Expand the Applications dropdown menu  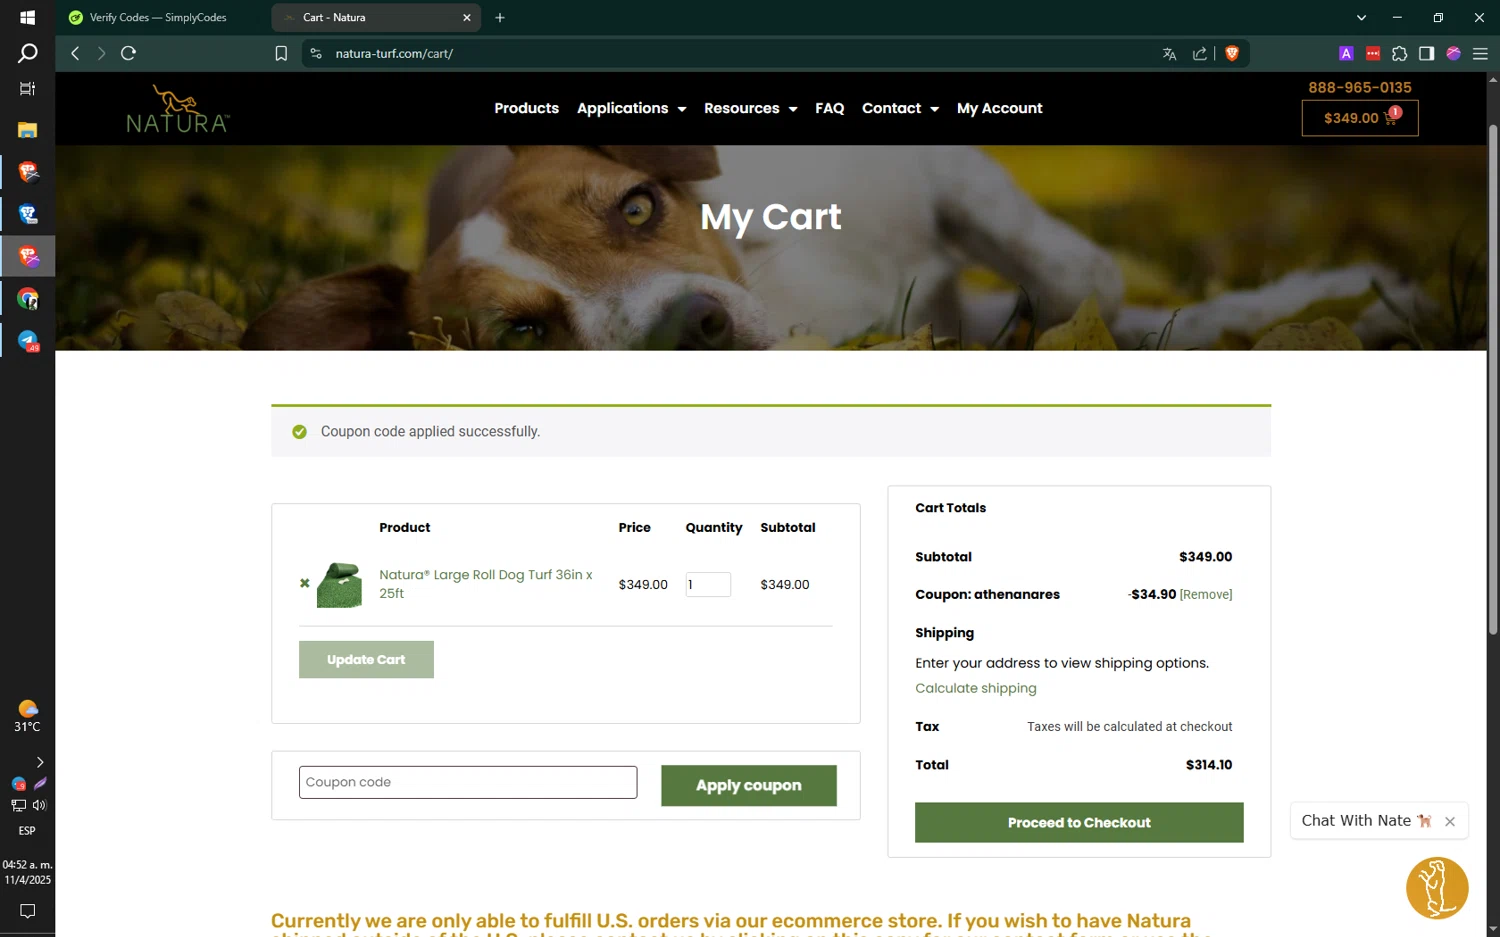[631, 108]
